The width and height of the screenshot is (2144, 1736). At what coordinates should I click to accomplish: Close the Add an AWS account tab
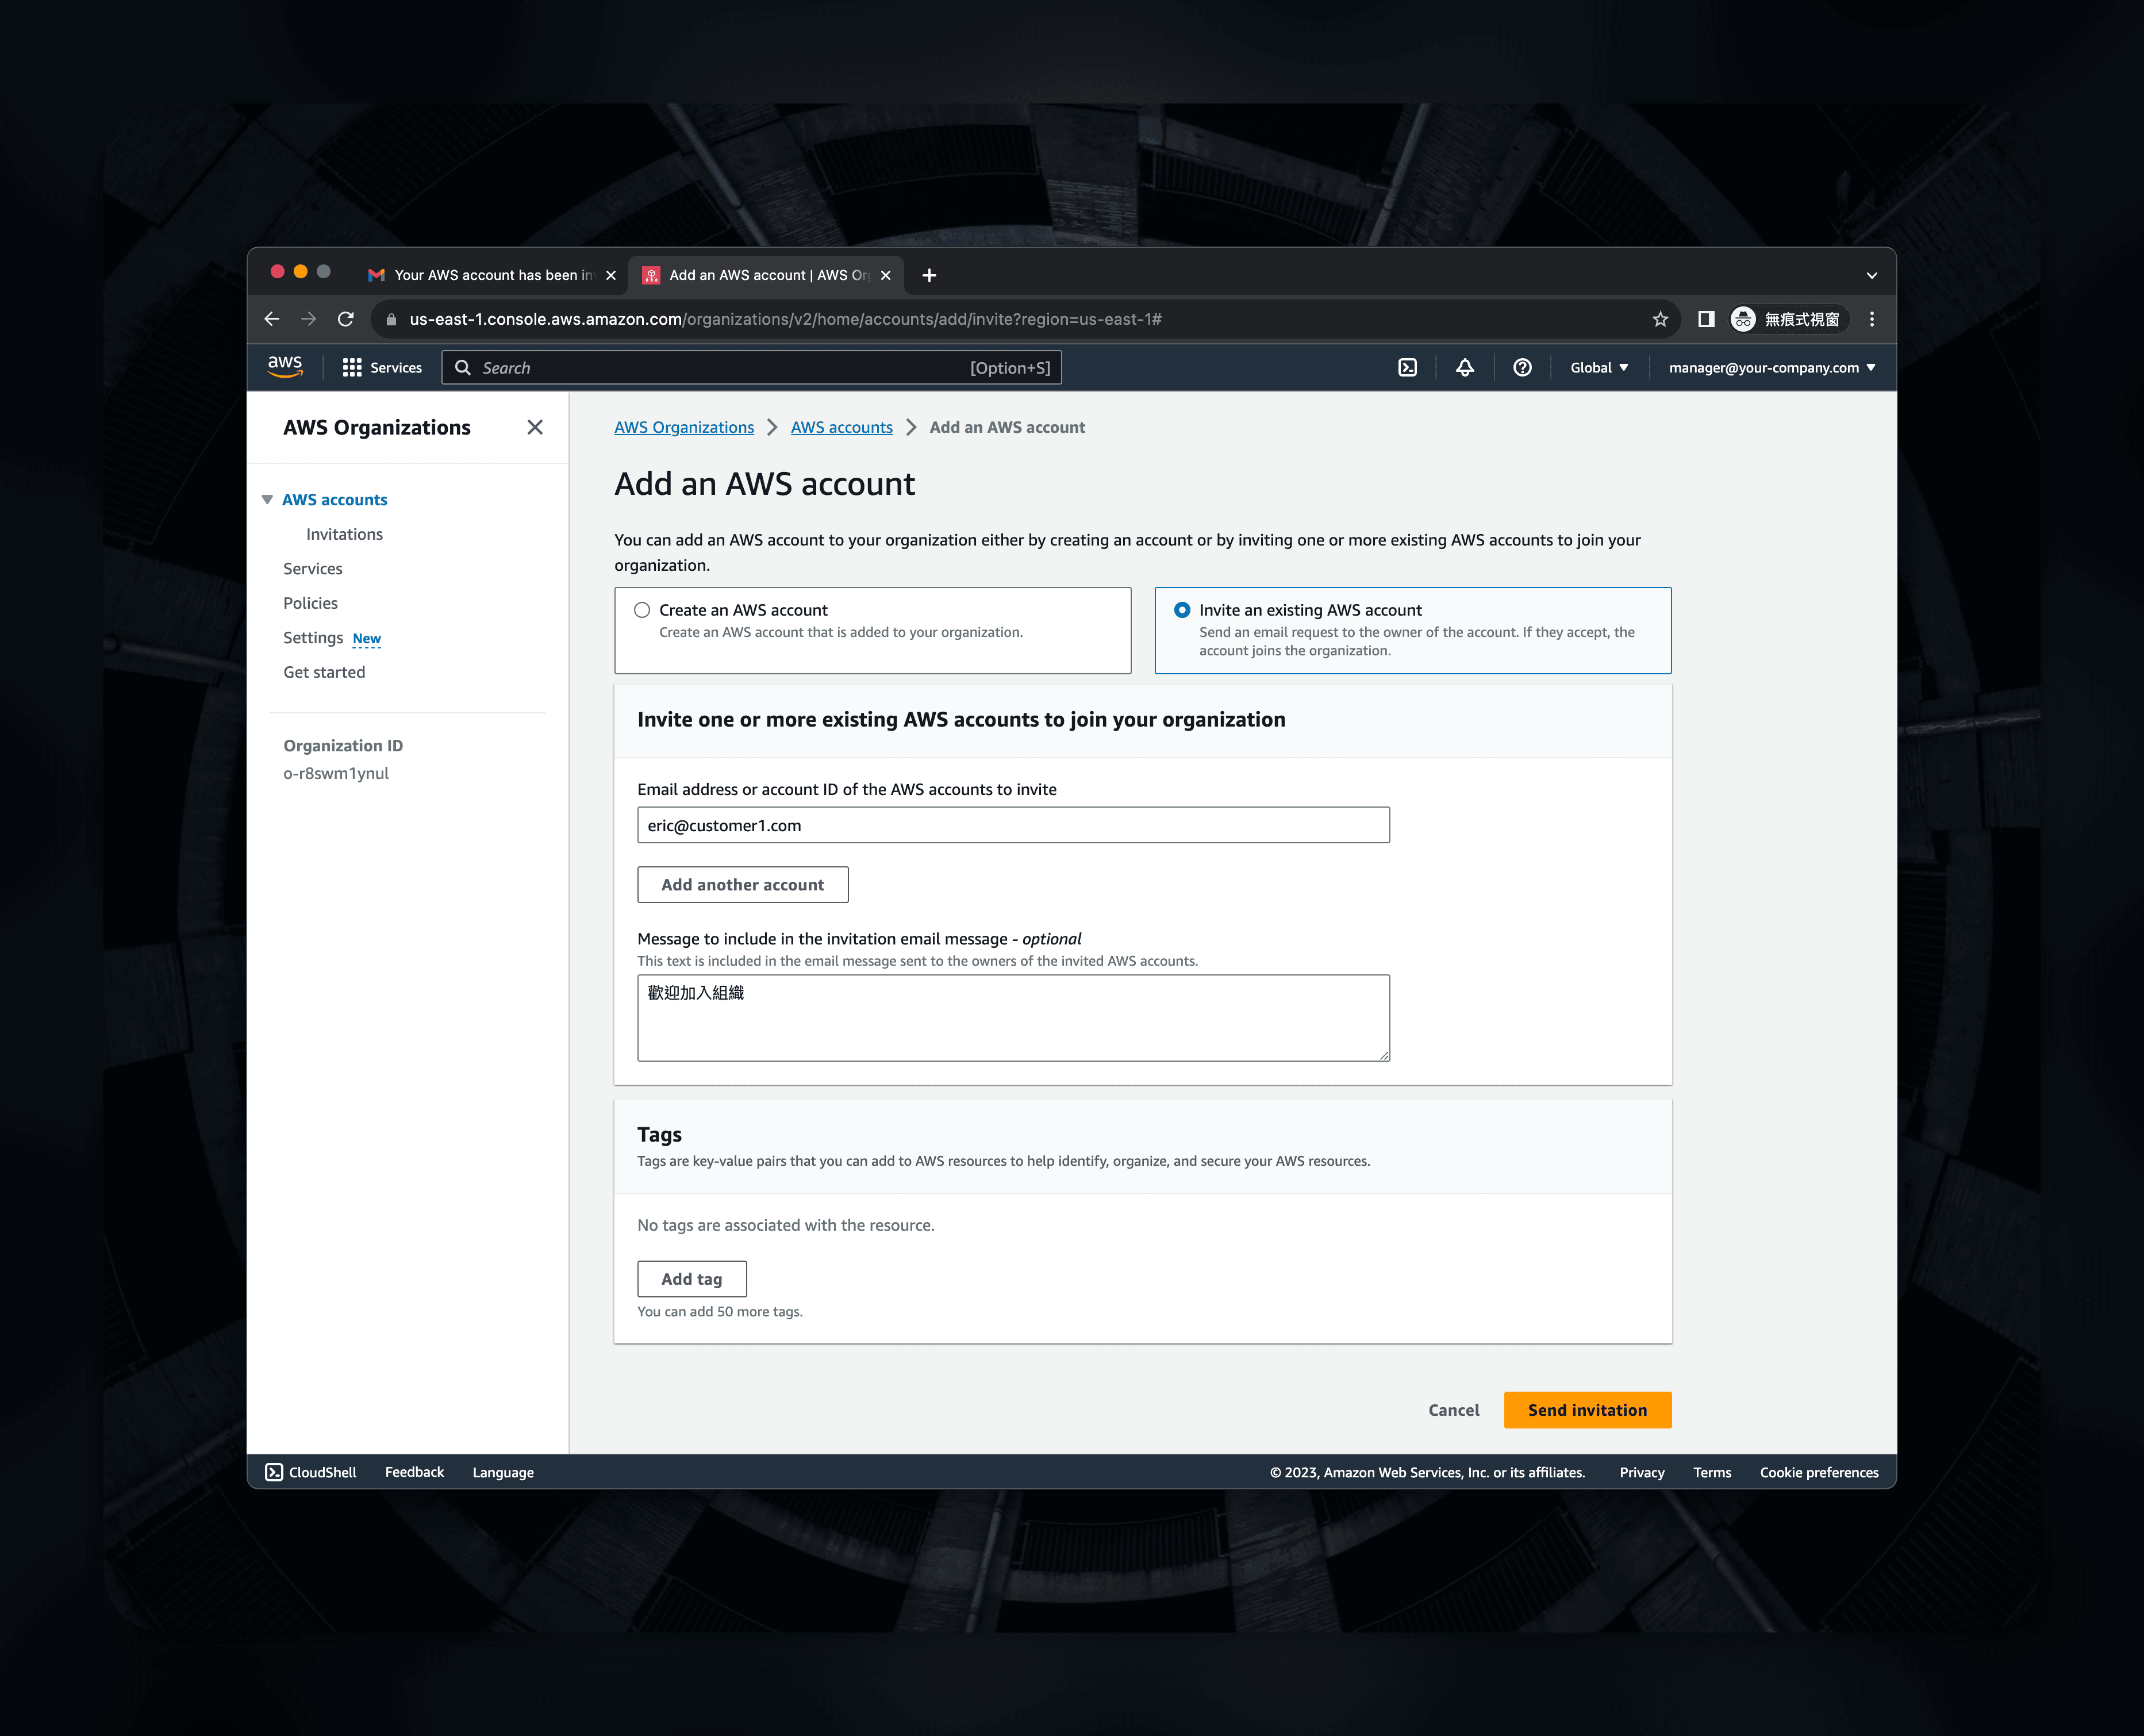tap(885, 275)
